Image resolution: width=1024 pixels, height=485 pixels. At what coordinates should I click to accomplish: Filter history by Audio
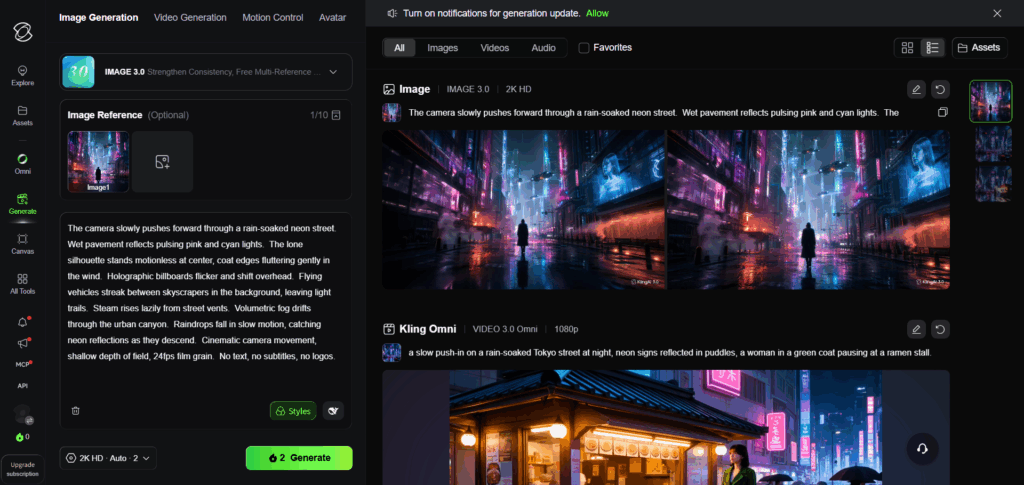pos(543,48)
